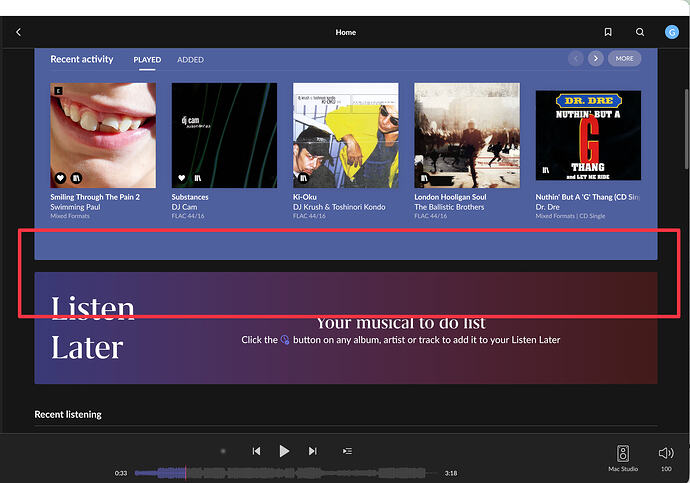The width and height of the screenshot is (690, 483).
Task: Open the search magnifier icon
Action: [x=640, y=32]
